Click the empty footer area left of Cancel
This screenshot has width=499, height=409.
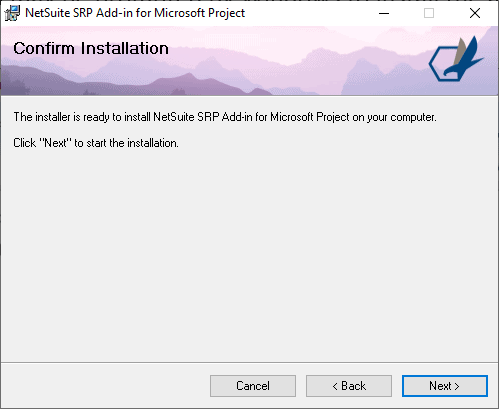pyautogui.click(x=105, y=386)
